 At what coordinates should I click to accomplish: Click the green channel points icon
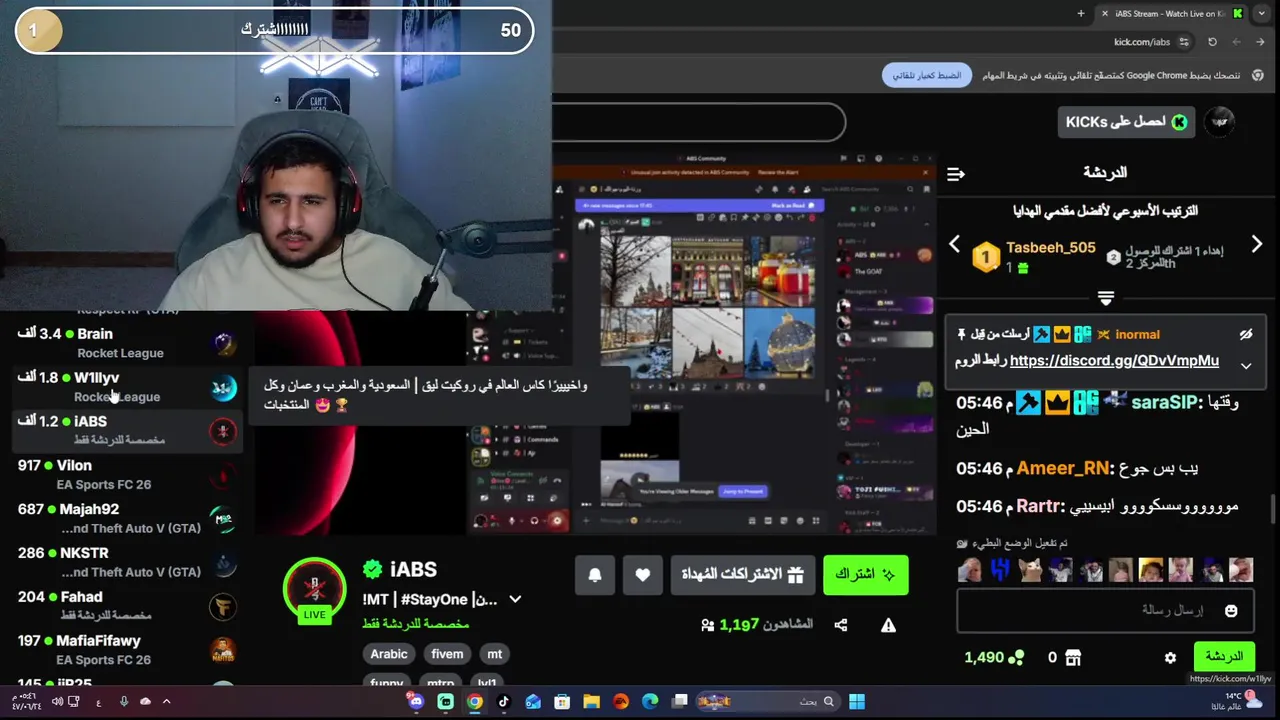(1017, 657)
